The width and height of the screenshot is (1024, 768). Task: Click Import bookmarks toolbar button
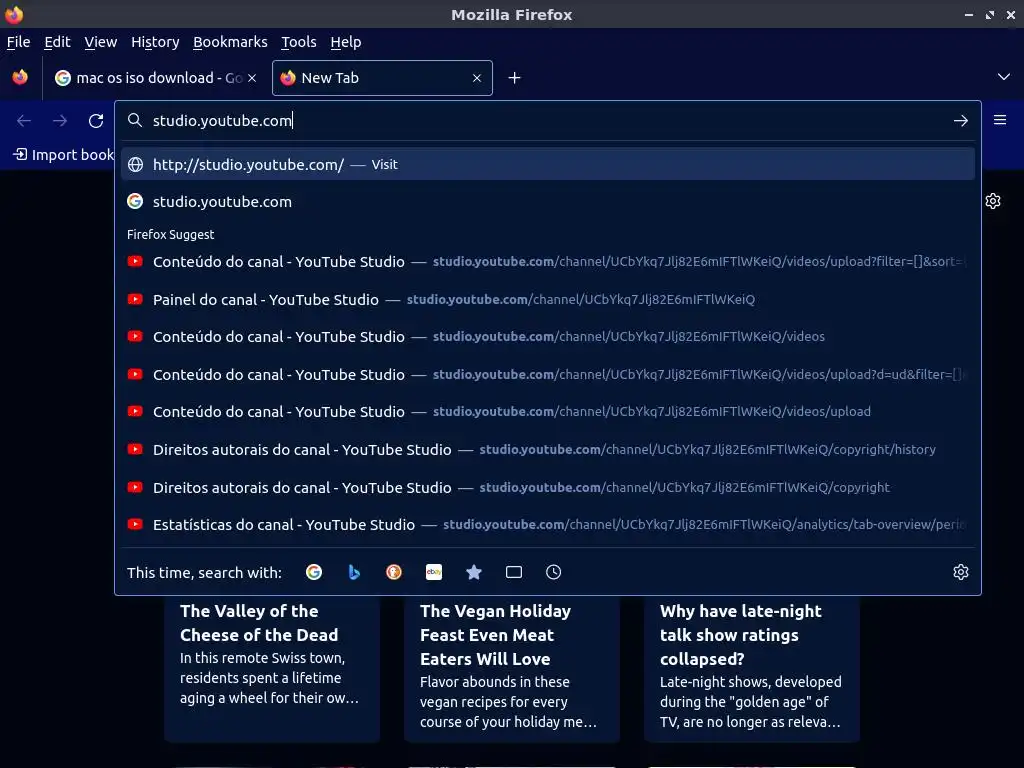pos(63,155)
